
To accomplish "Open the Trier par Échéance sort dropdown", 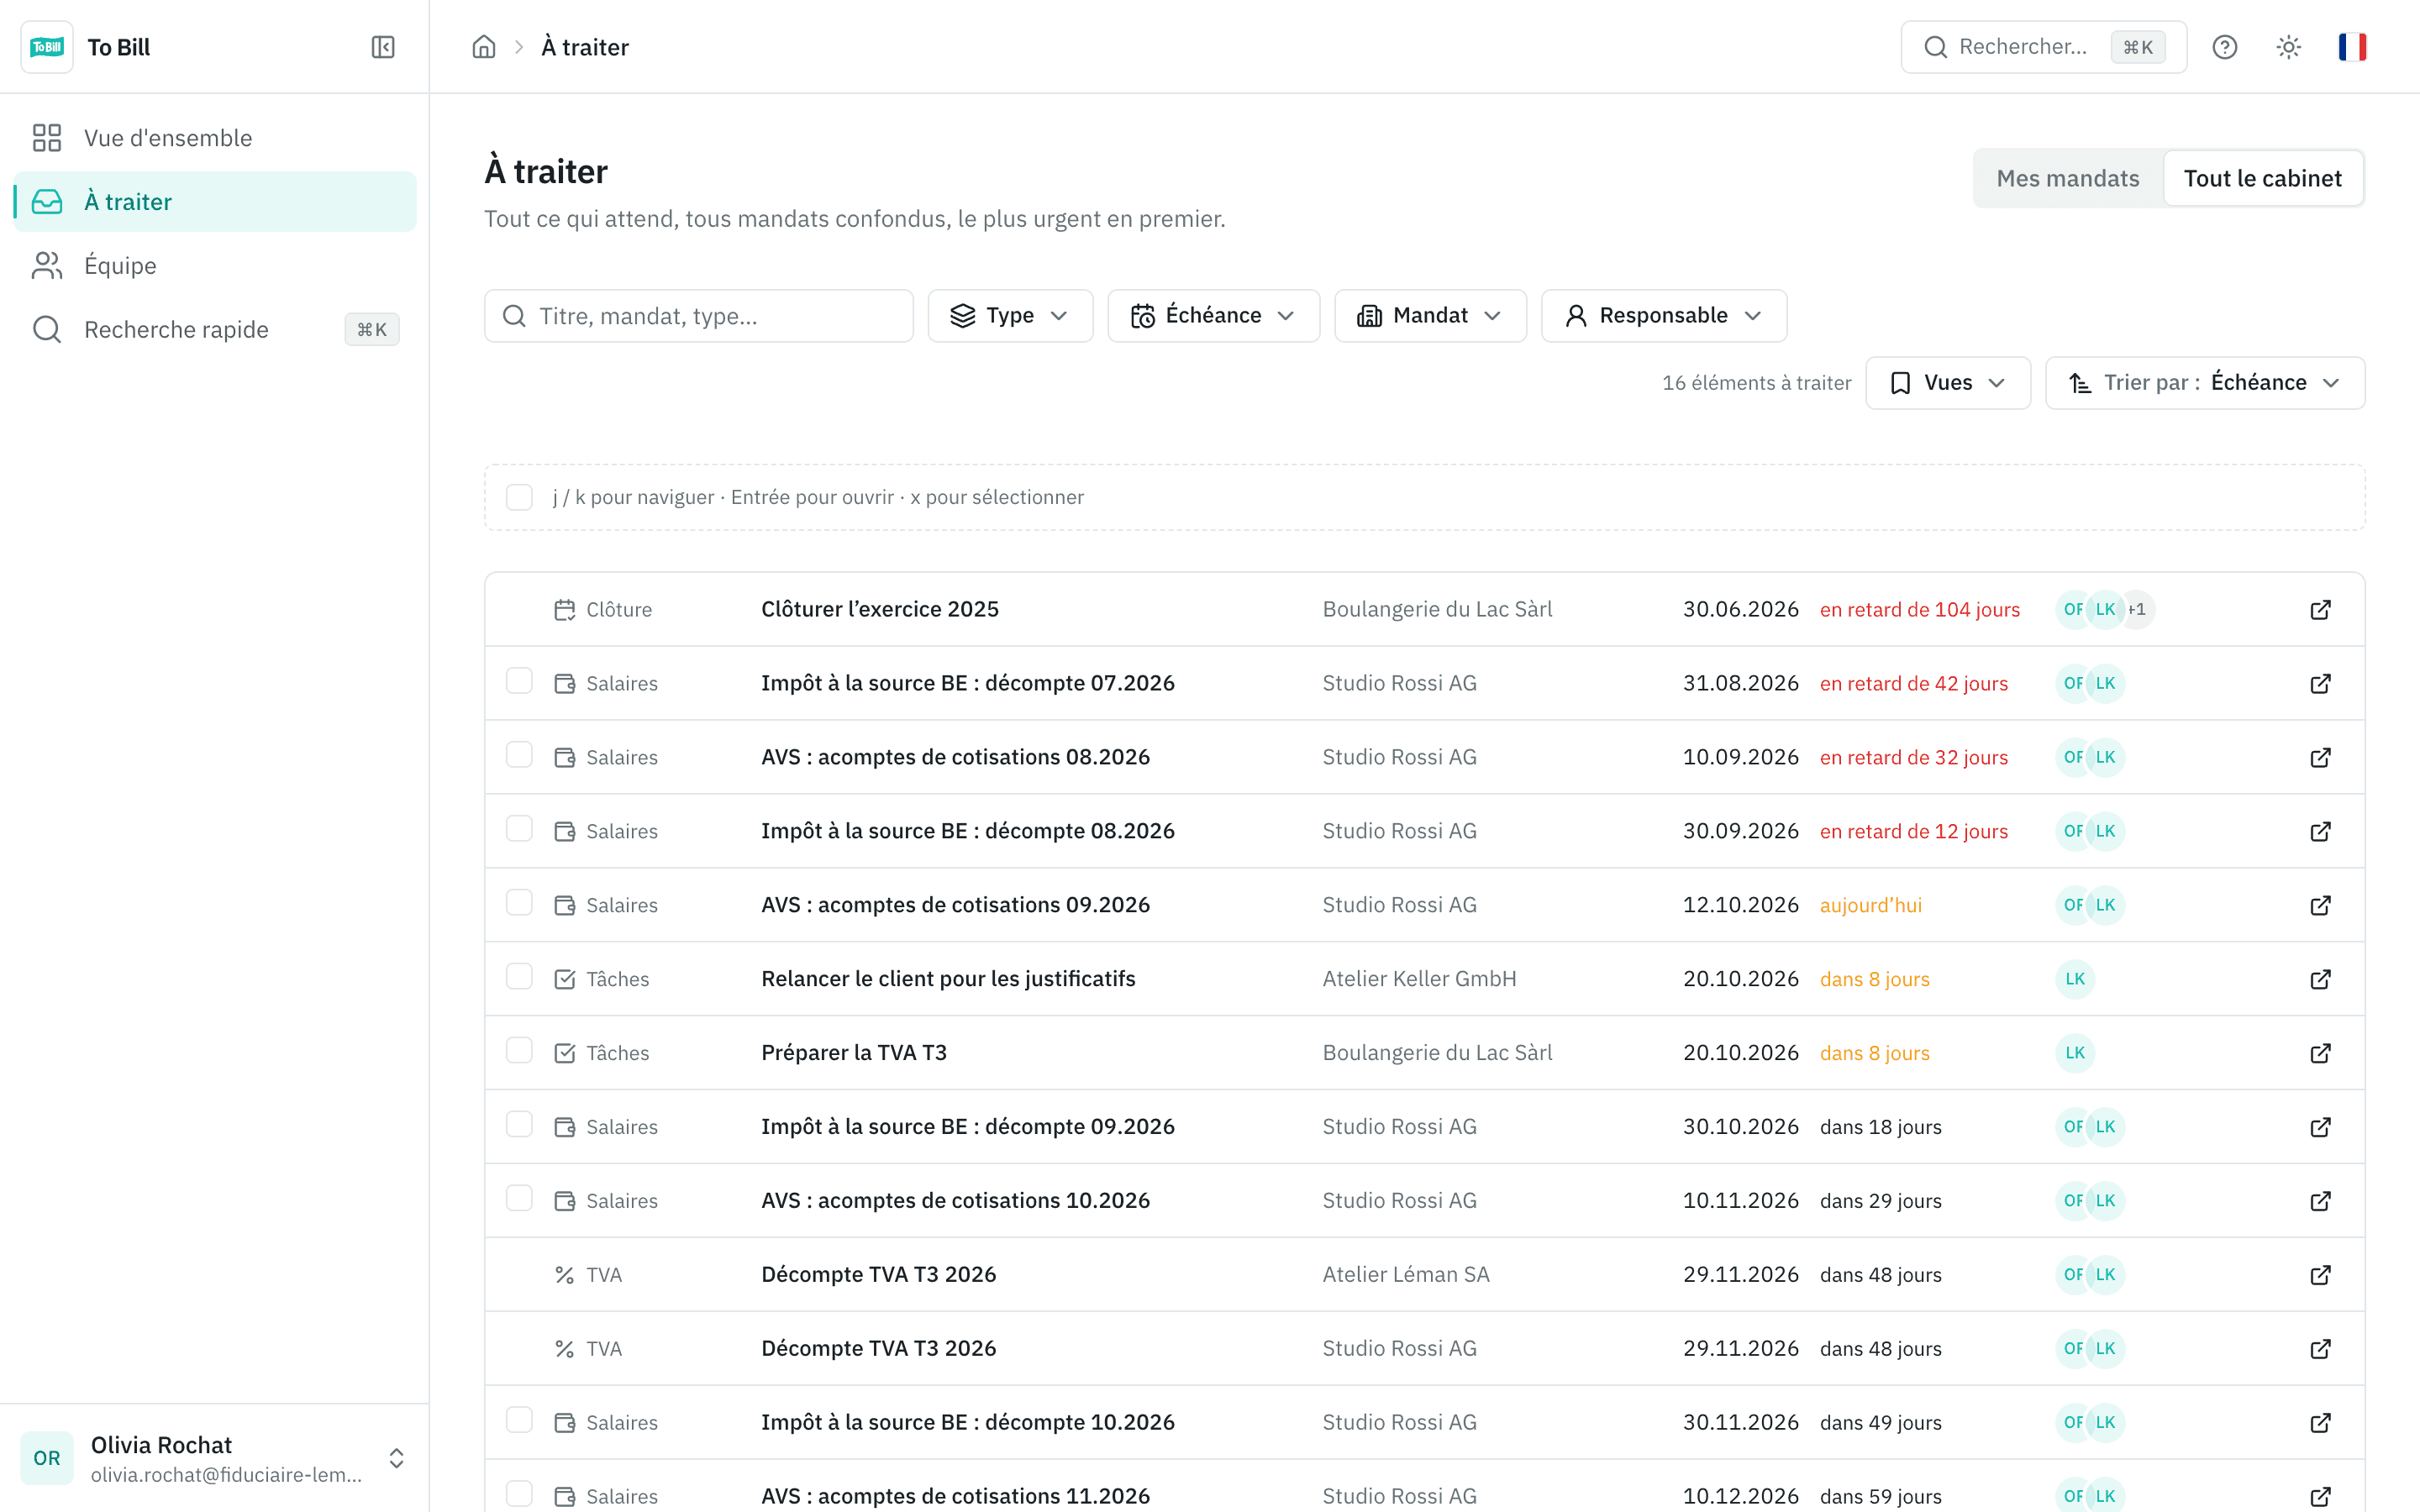I will click(2205, 383).
